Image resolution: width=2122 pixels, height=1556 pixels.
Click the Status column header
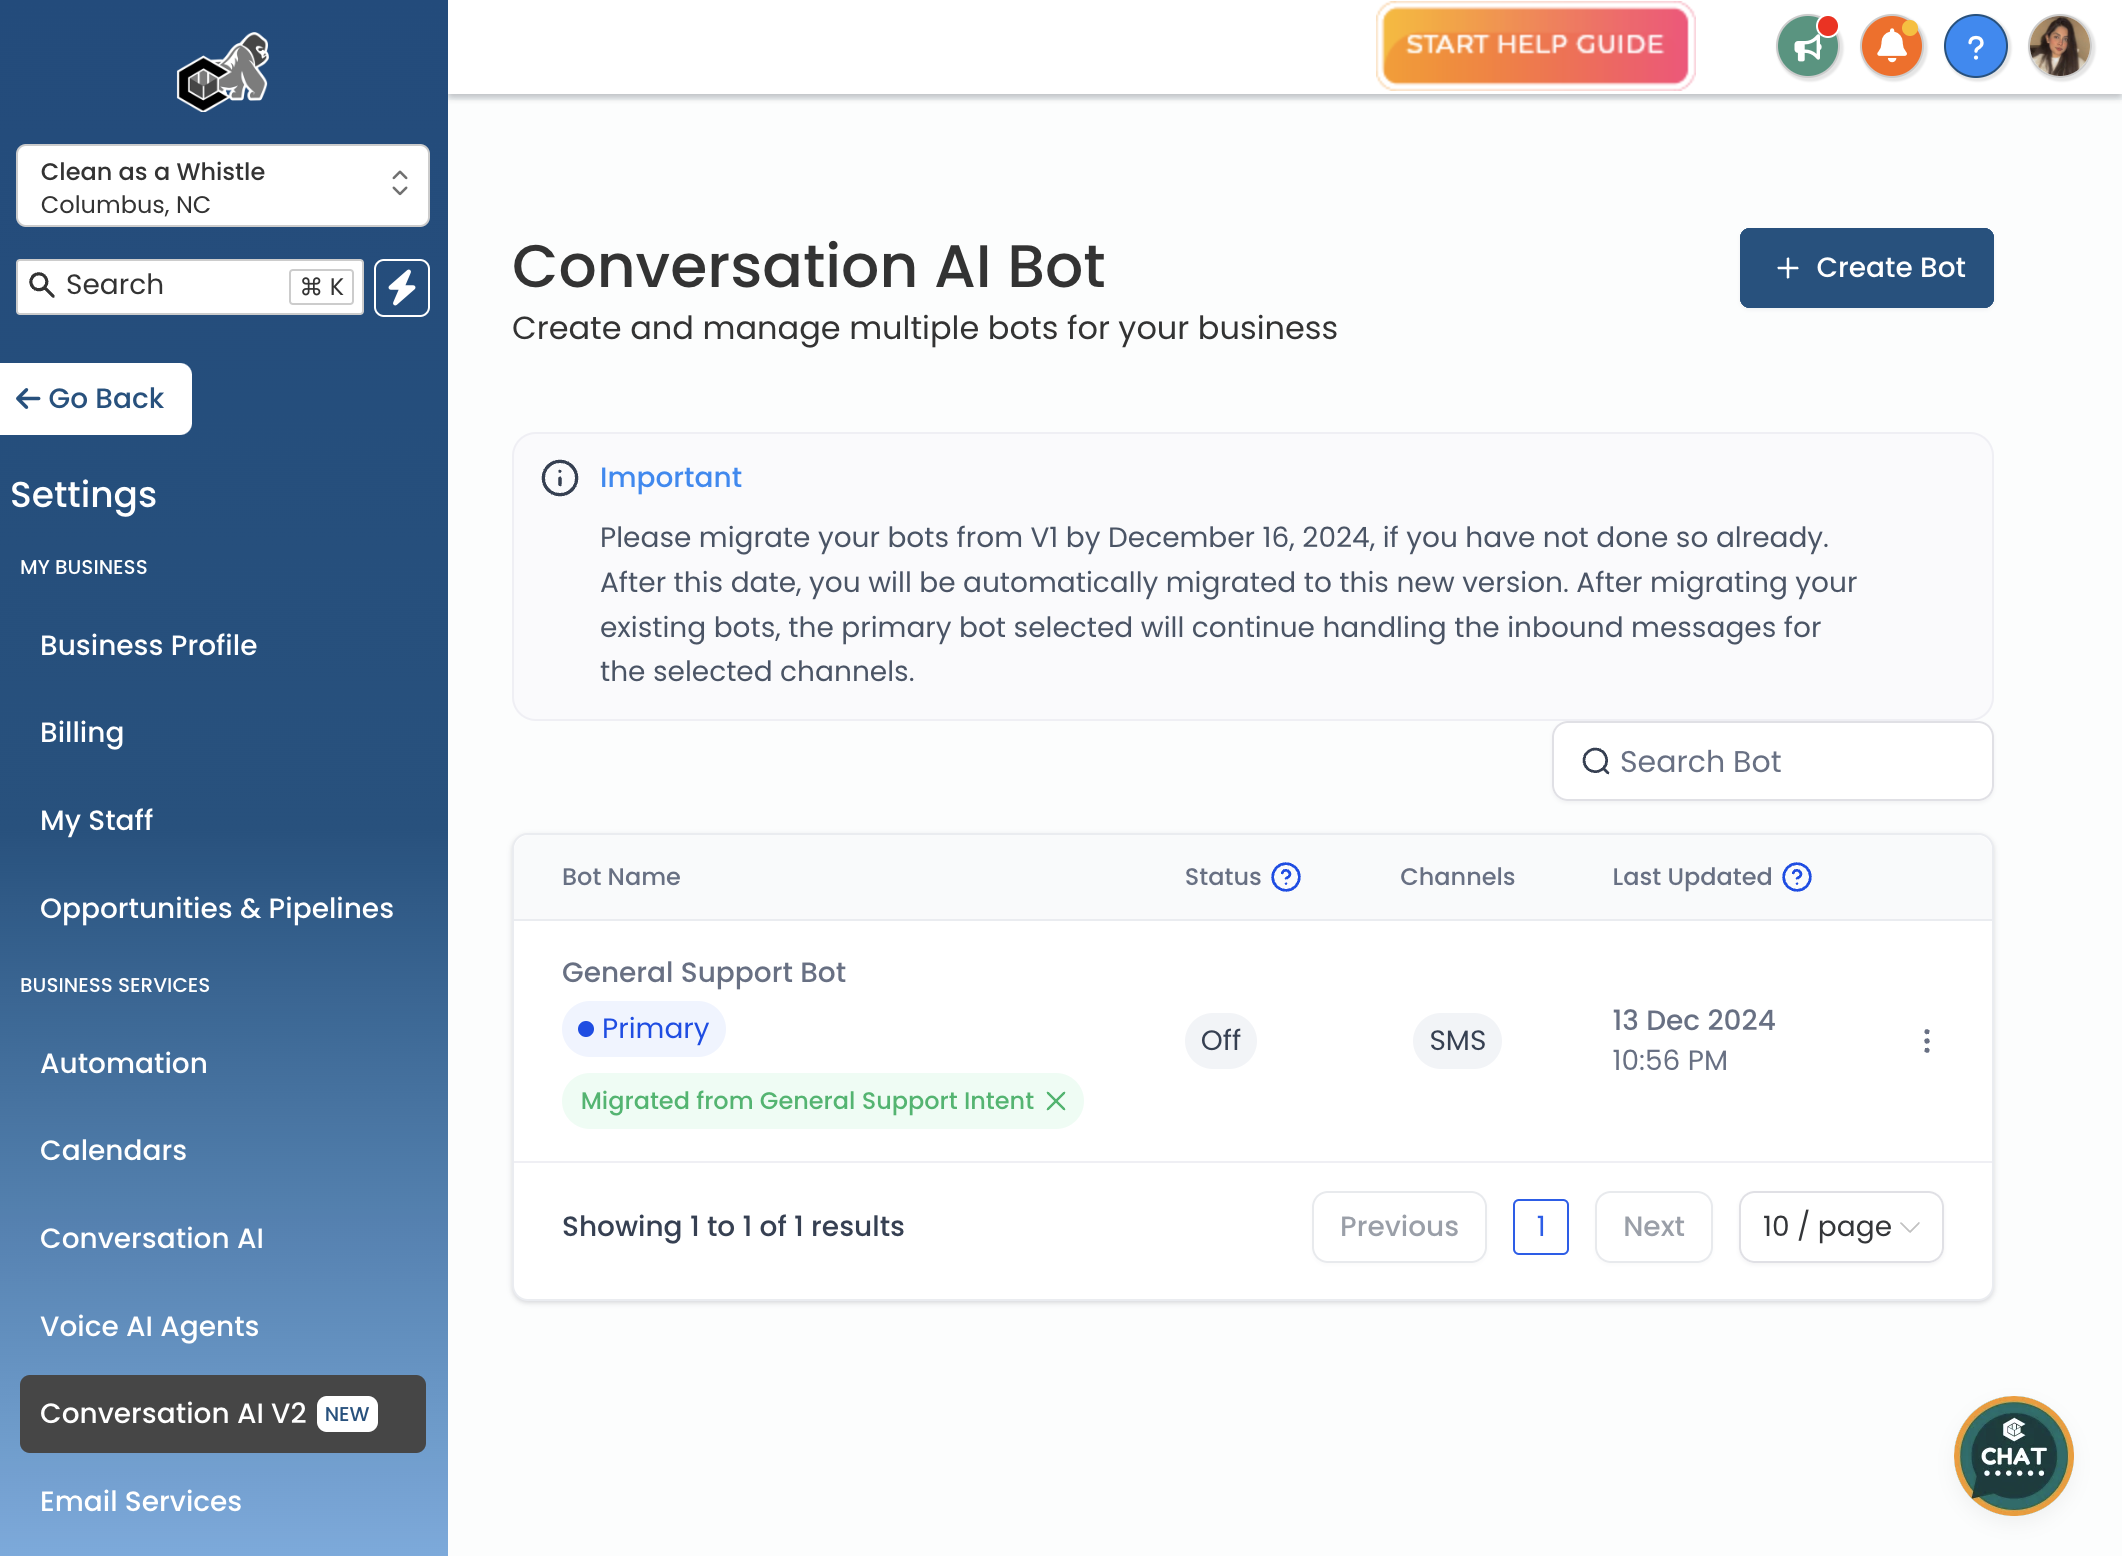pos(1223,877)
